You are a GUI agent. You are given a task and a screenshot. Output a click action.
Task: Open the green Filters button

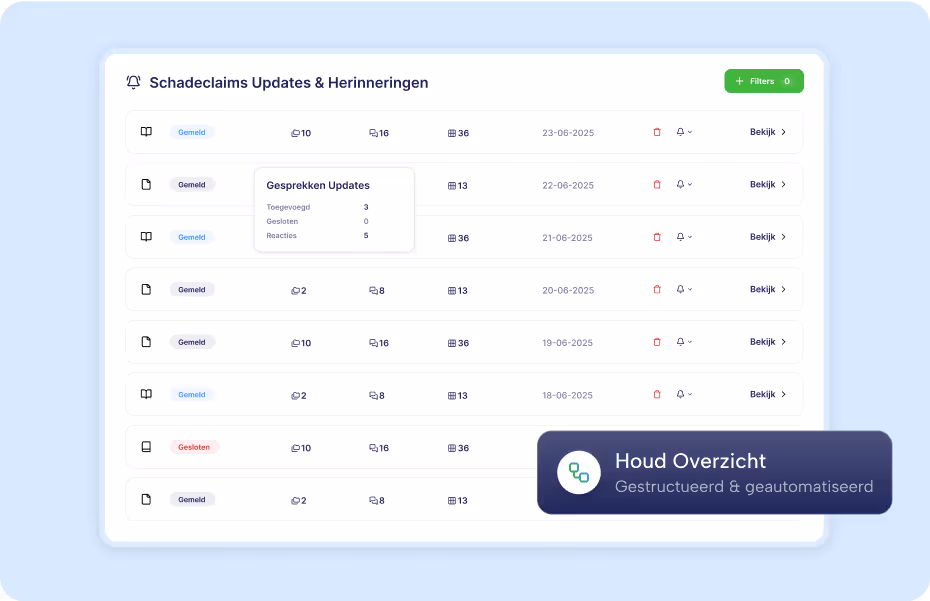point(764,81)
